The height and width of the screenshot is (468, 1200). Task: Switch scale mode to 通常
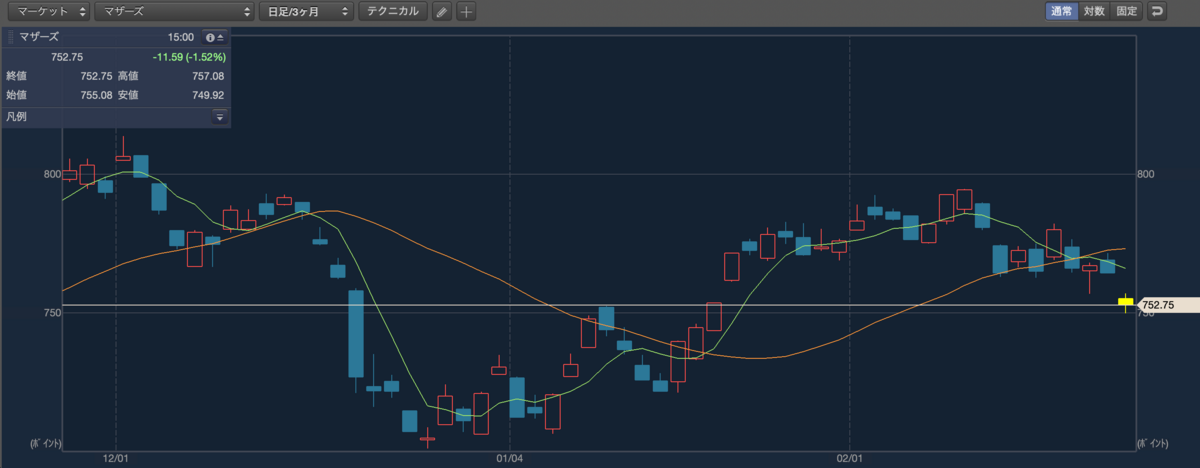(1062, 12)
